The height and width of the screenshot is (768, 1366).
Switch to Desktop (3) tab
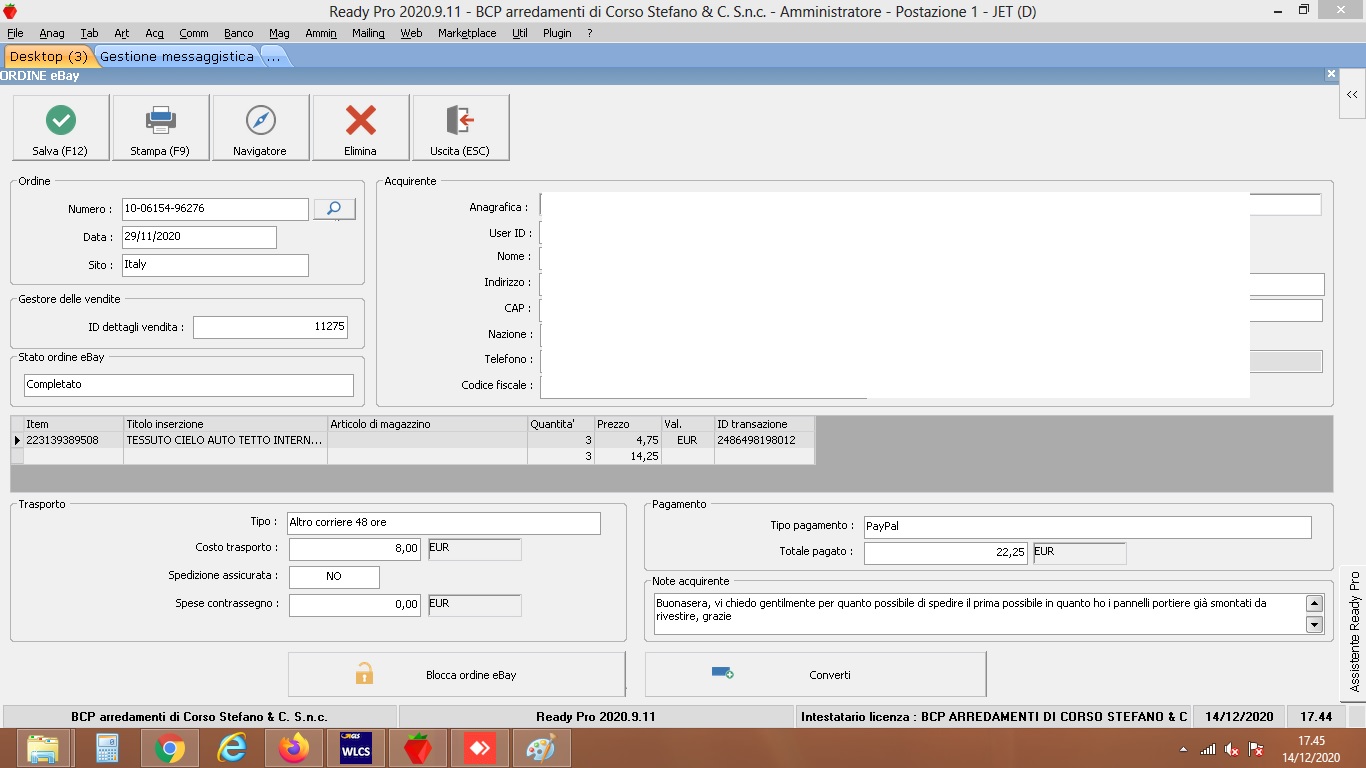(48, 57)
